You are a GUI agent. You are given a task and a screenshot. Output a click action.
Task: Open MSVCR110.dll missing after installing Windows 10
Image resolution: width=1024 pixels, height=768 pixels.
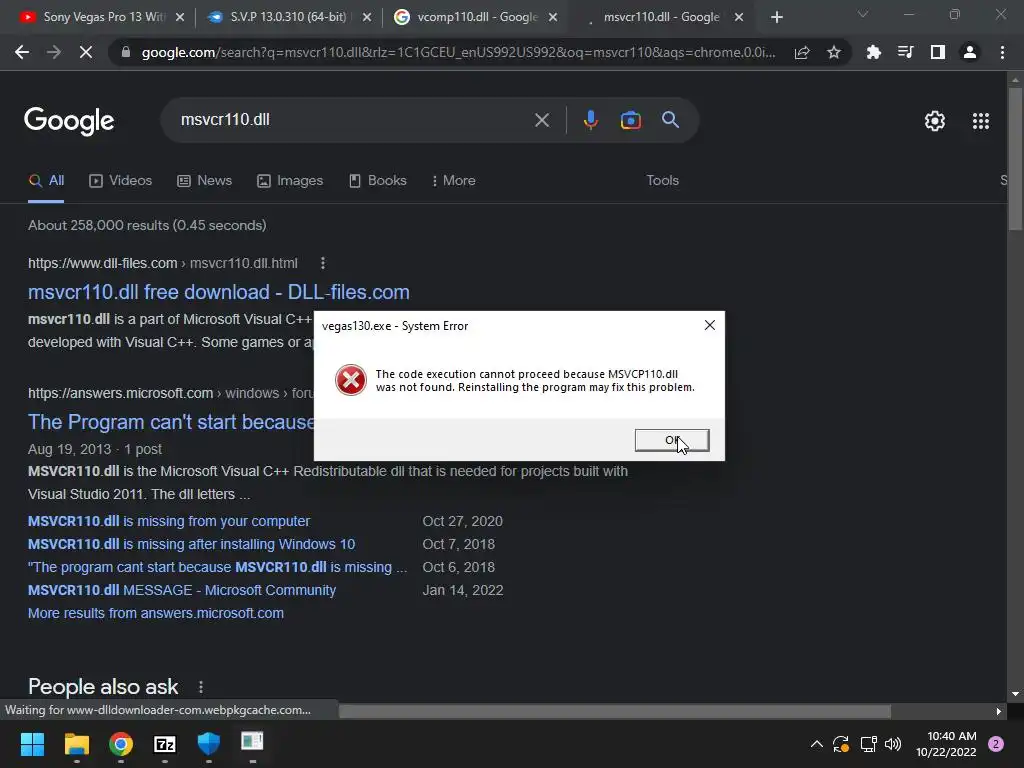point(191,544)
